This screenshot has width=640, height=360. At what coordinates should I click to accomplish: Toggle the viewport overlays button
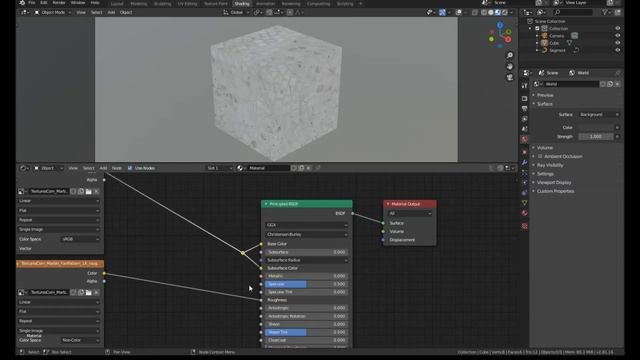458,12
